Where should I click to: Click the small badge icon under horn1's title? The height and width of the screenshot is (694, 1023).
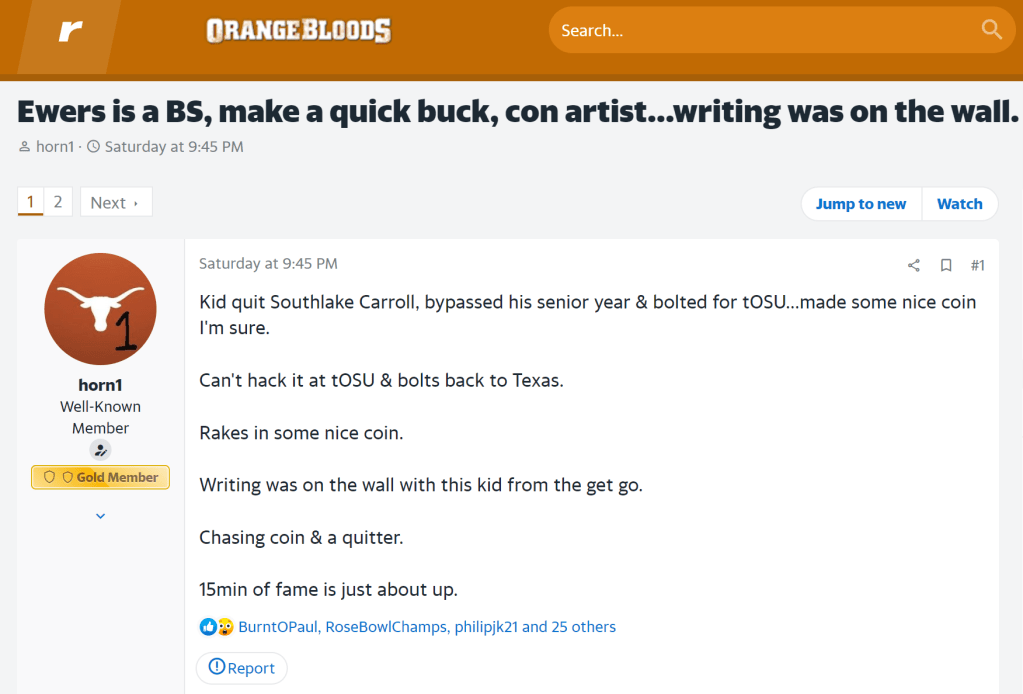point(100,450)
